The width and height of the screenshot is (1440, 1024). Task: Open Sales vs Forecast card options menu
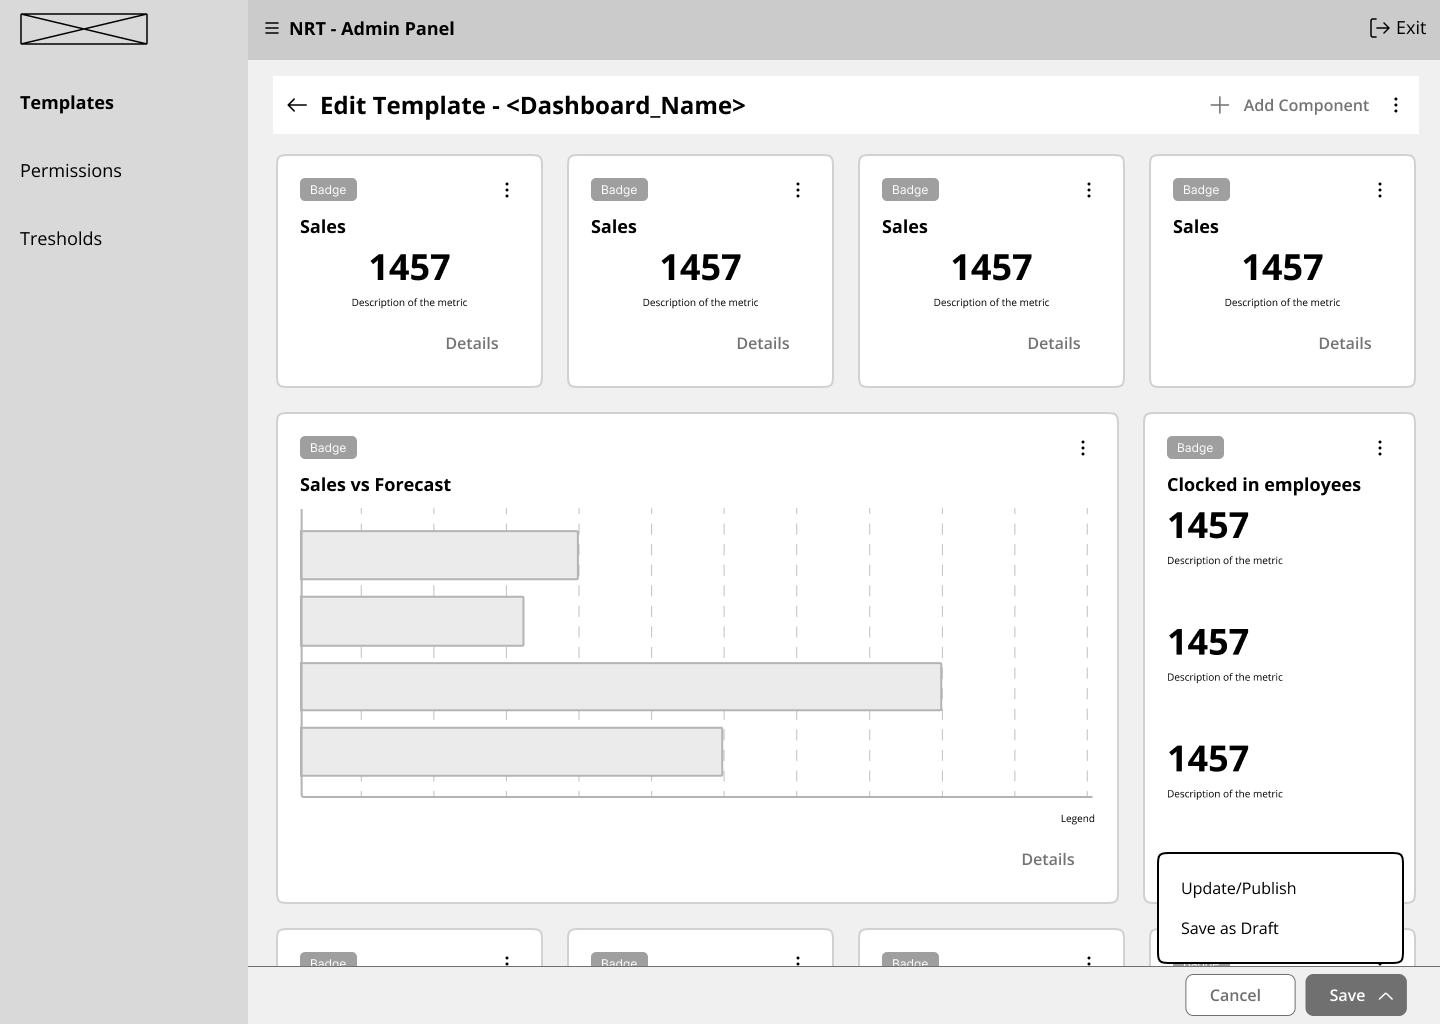point(1083,448)
